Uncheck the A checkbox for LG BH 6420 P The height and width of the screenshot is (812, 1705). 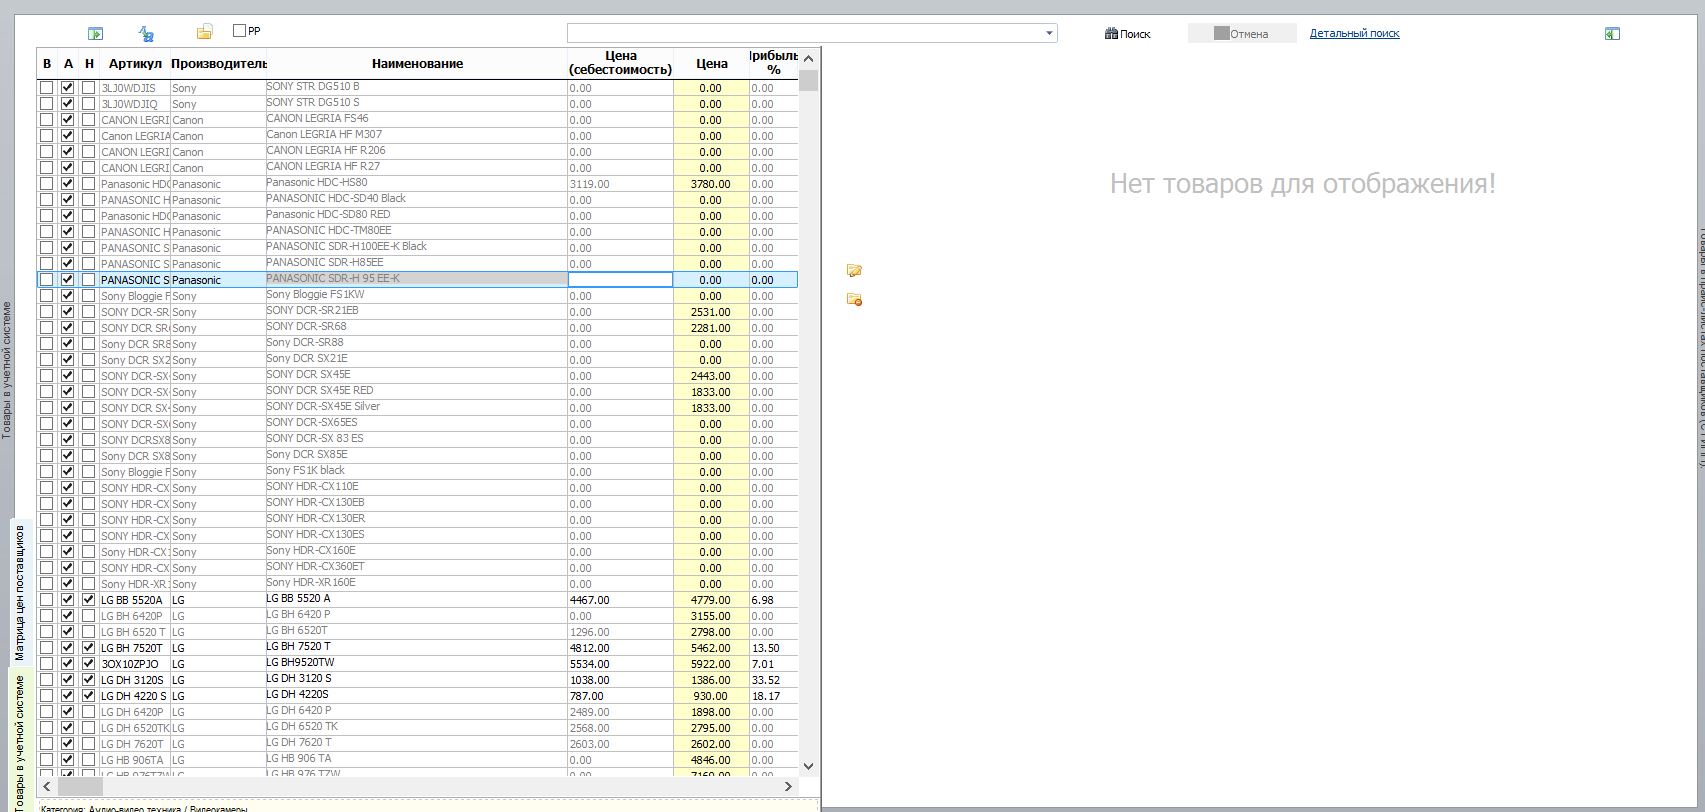67,616
